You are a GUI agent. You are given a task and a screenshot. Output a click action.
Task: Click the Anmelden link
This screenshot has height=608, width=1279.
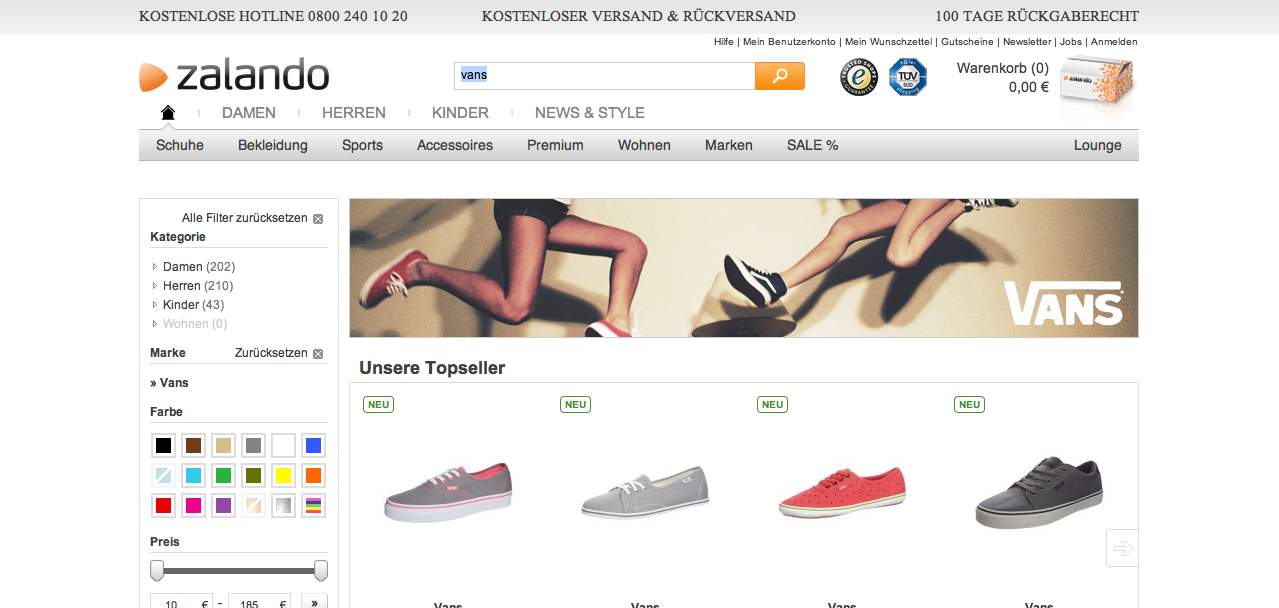(1114, 42)
